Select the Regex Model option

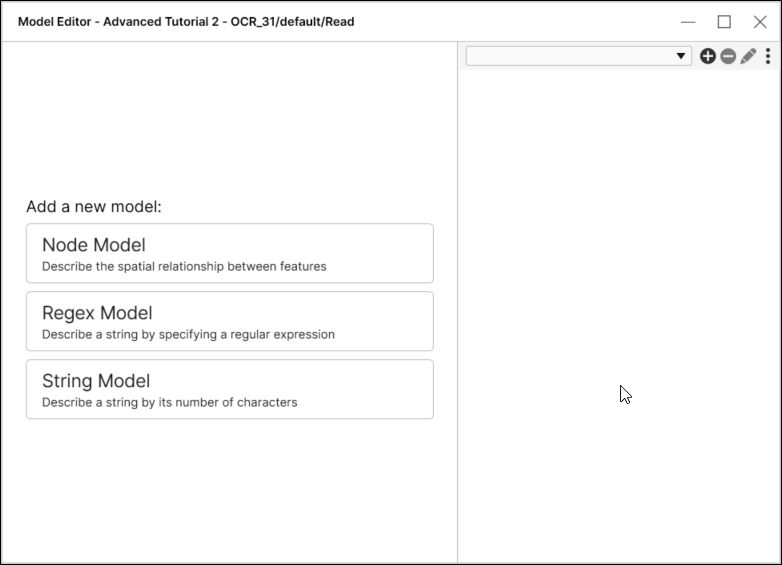(97, 313)
